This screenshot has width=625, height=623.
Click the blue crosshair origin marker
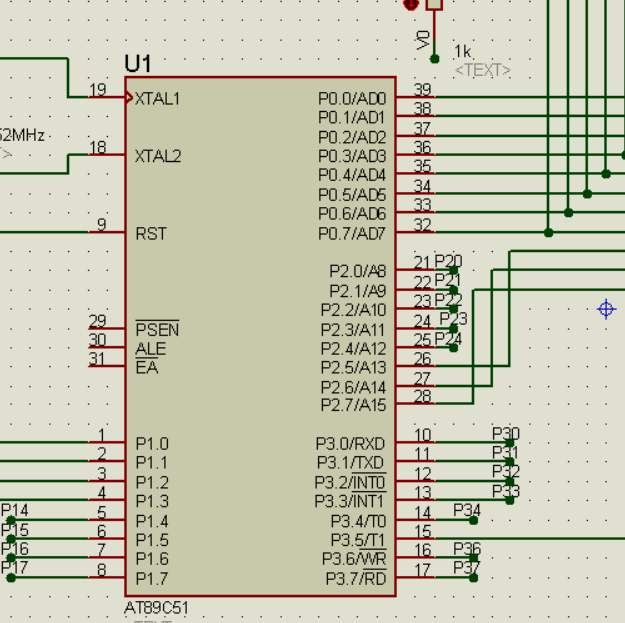coord(606,309)
